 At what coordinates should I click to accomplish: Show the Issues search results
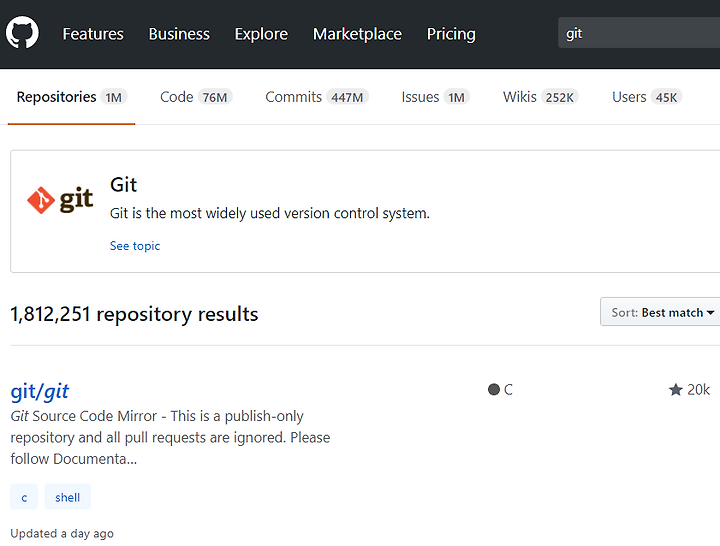(x=435, y=97)
